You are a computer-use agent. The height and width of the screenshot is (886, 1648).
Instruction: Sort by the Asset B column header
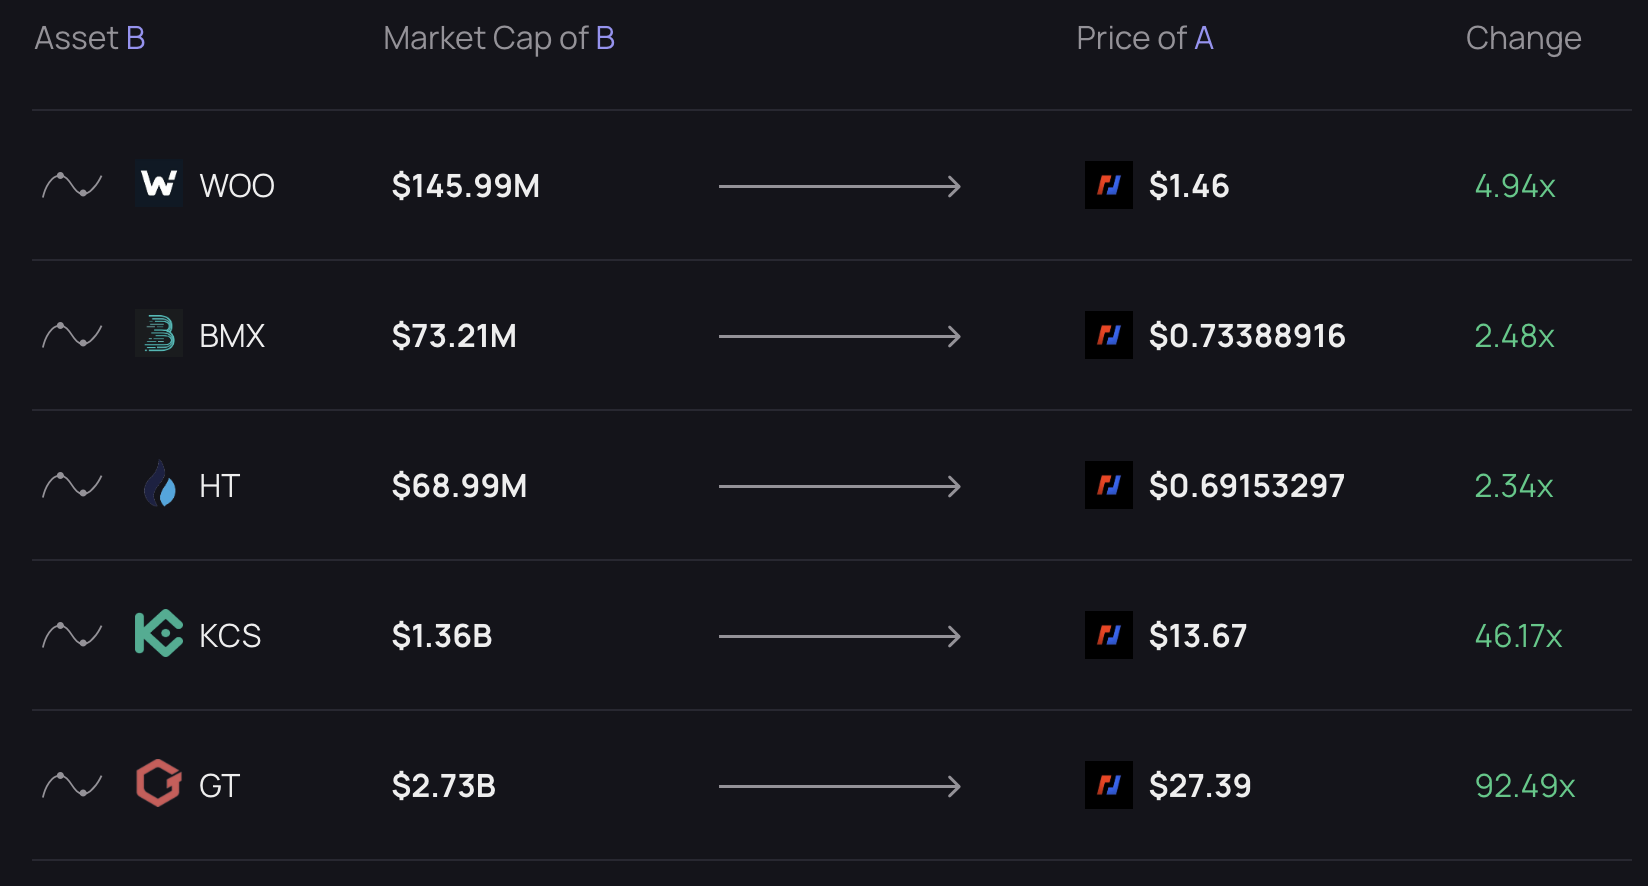click(x=90, y=38)
